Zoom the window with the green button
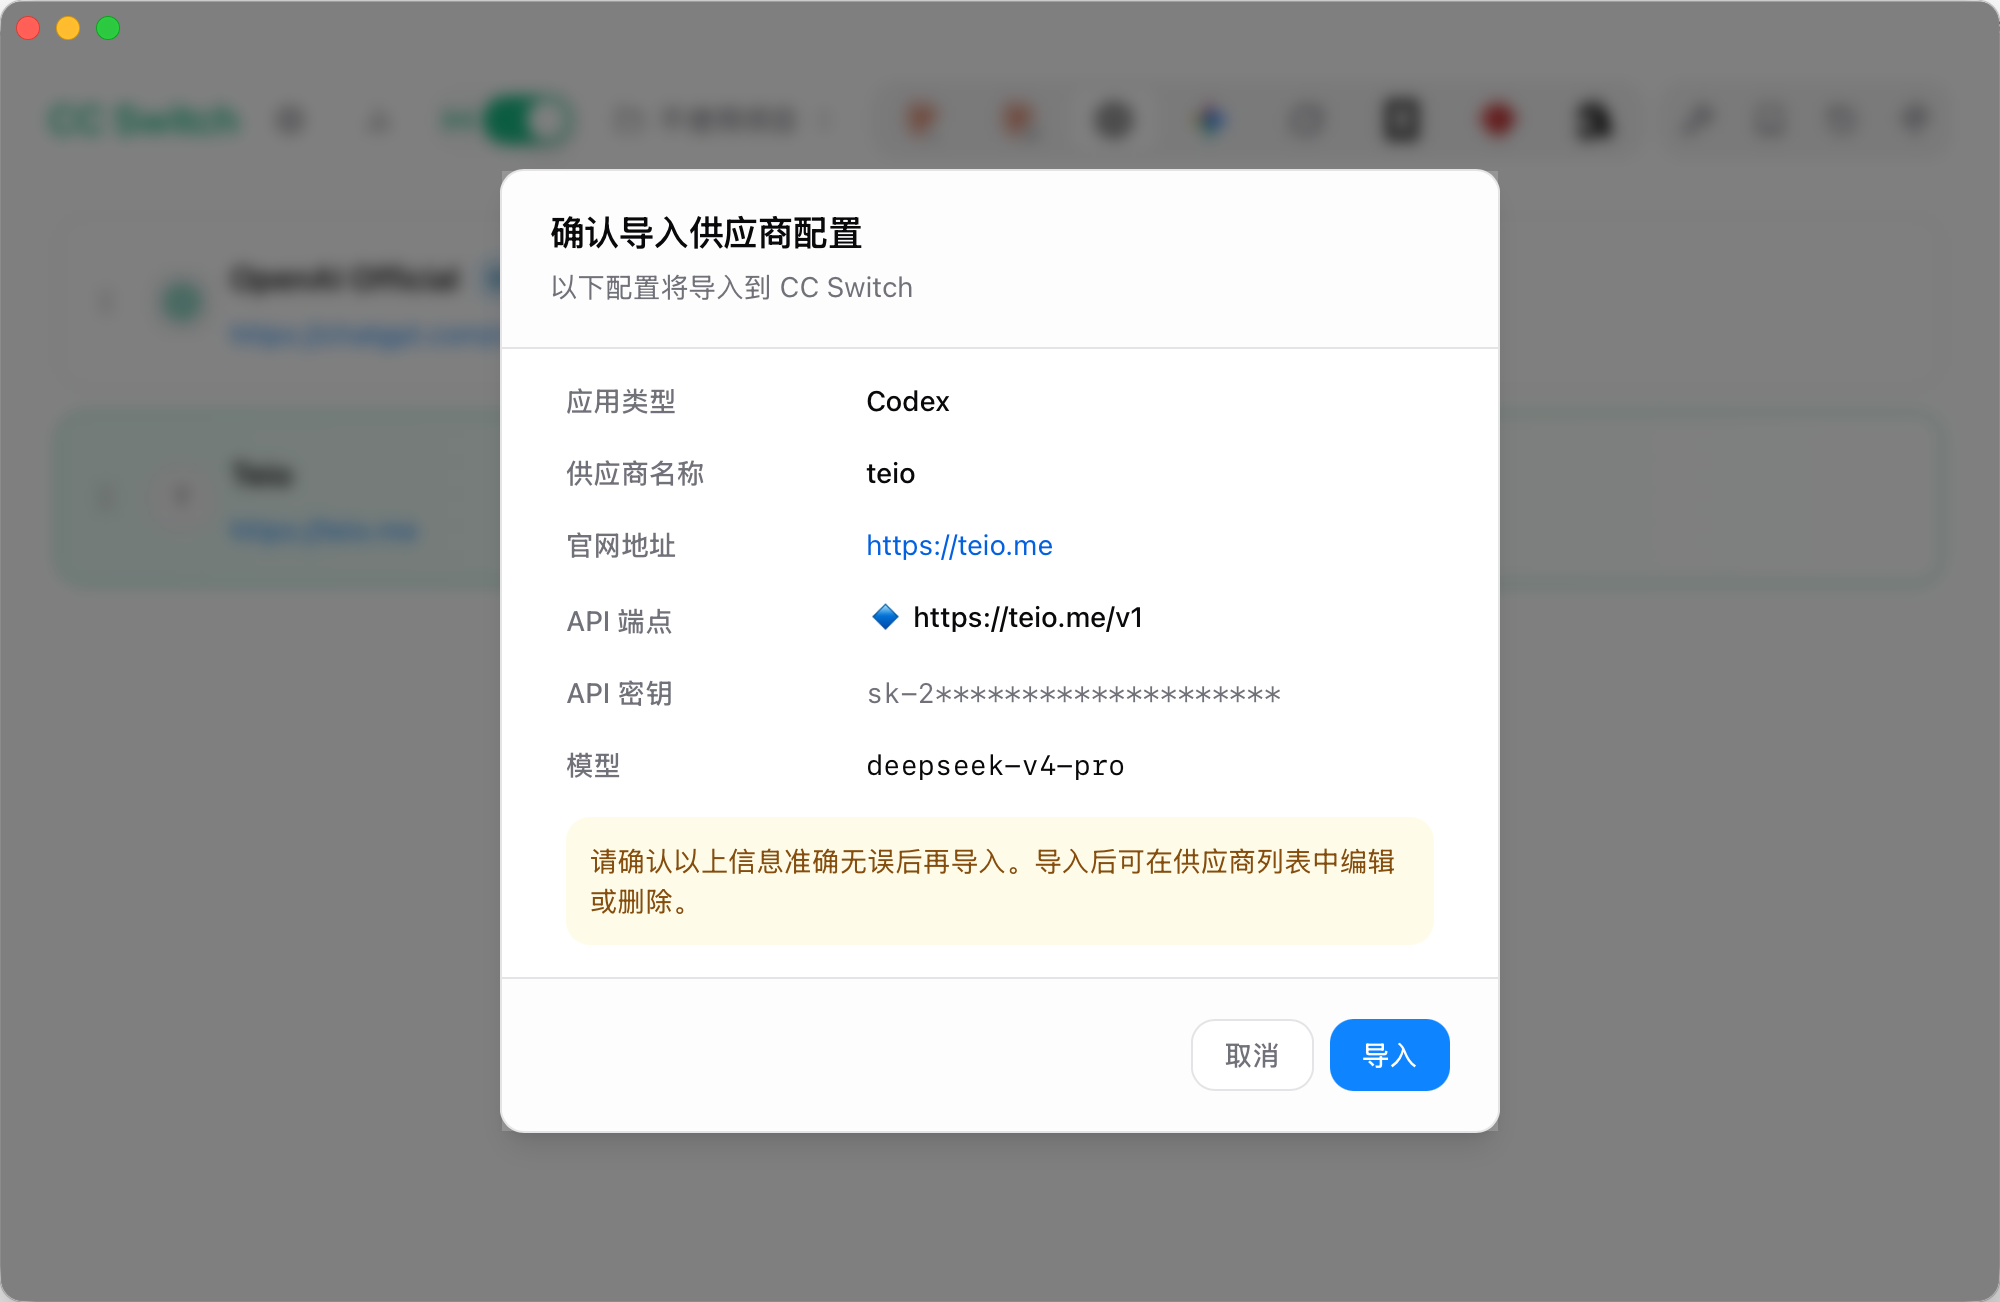2000x1302 pixels. (108, 28)
